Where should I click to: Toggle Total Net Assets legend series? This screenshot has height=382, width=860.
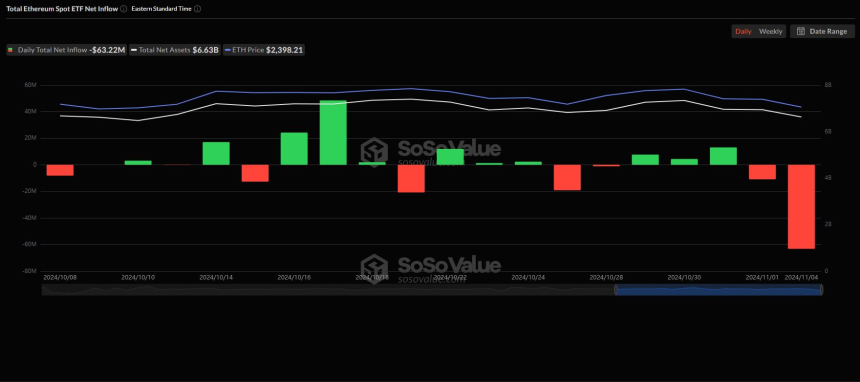[x=175, y=50]
